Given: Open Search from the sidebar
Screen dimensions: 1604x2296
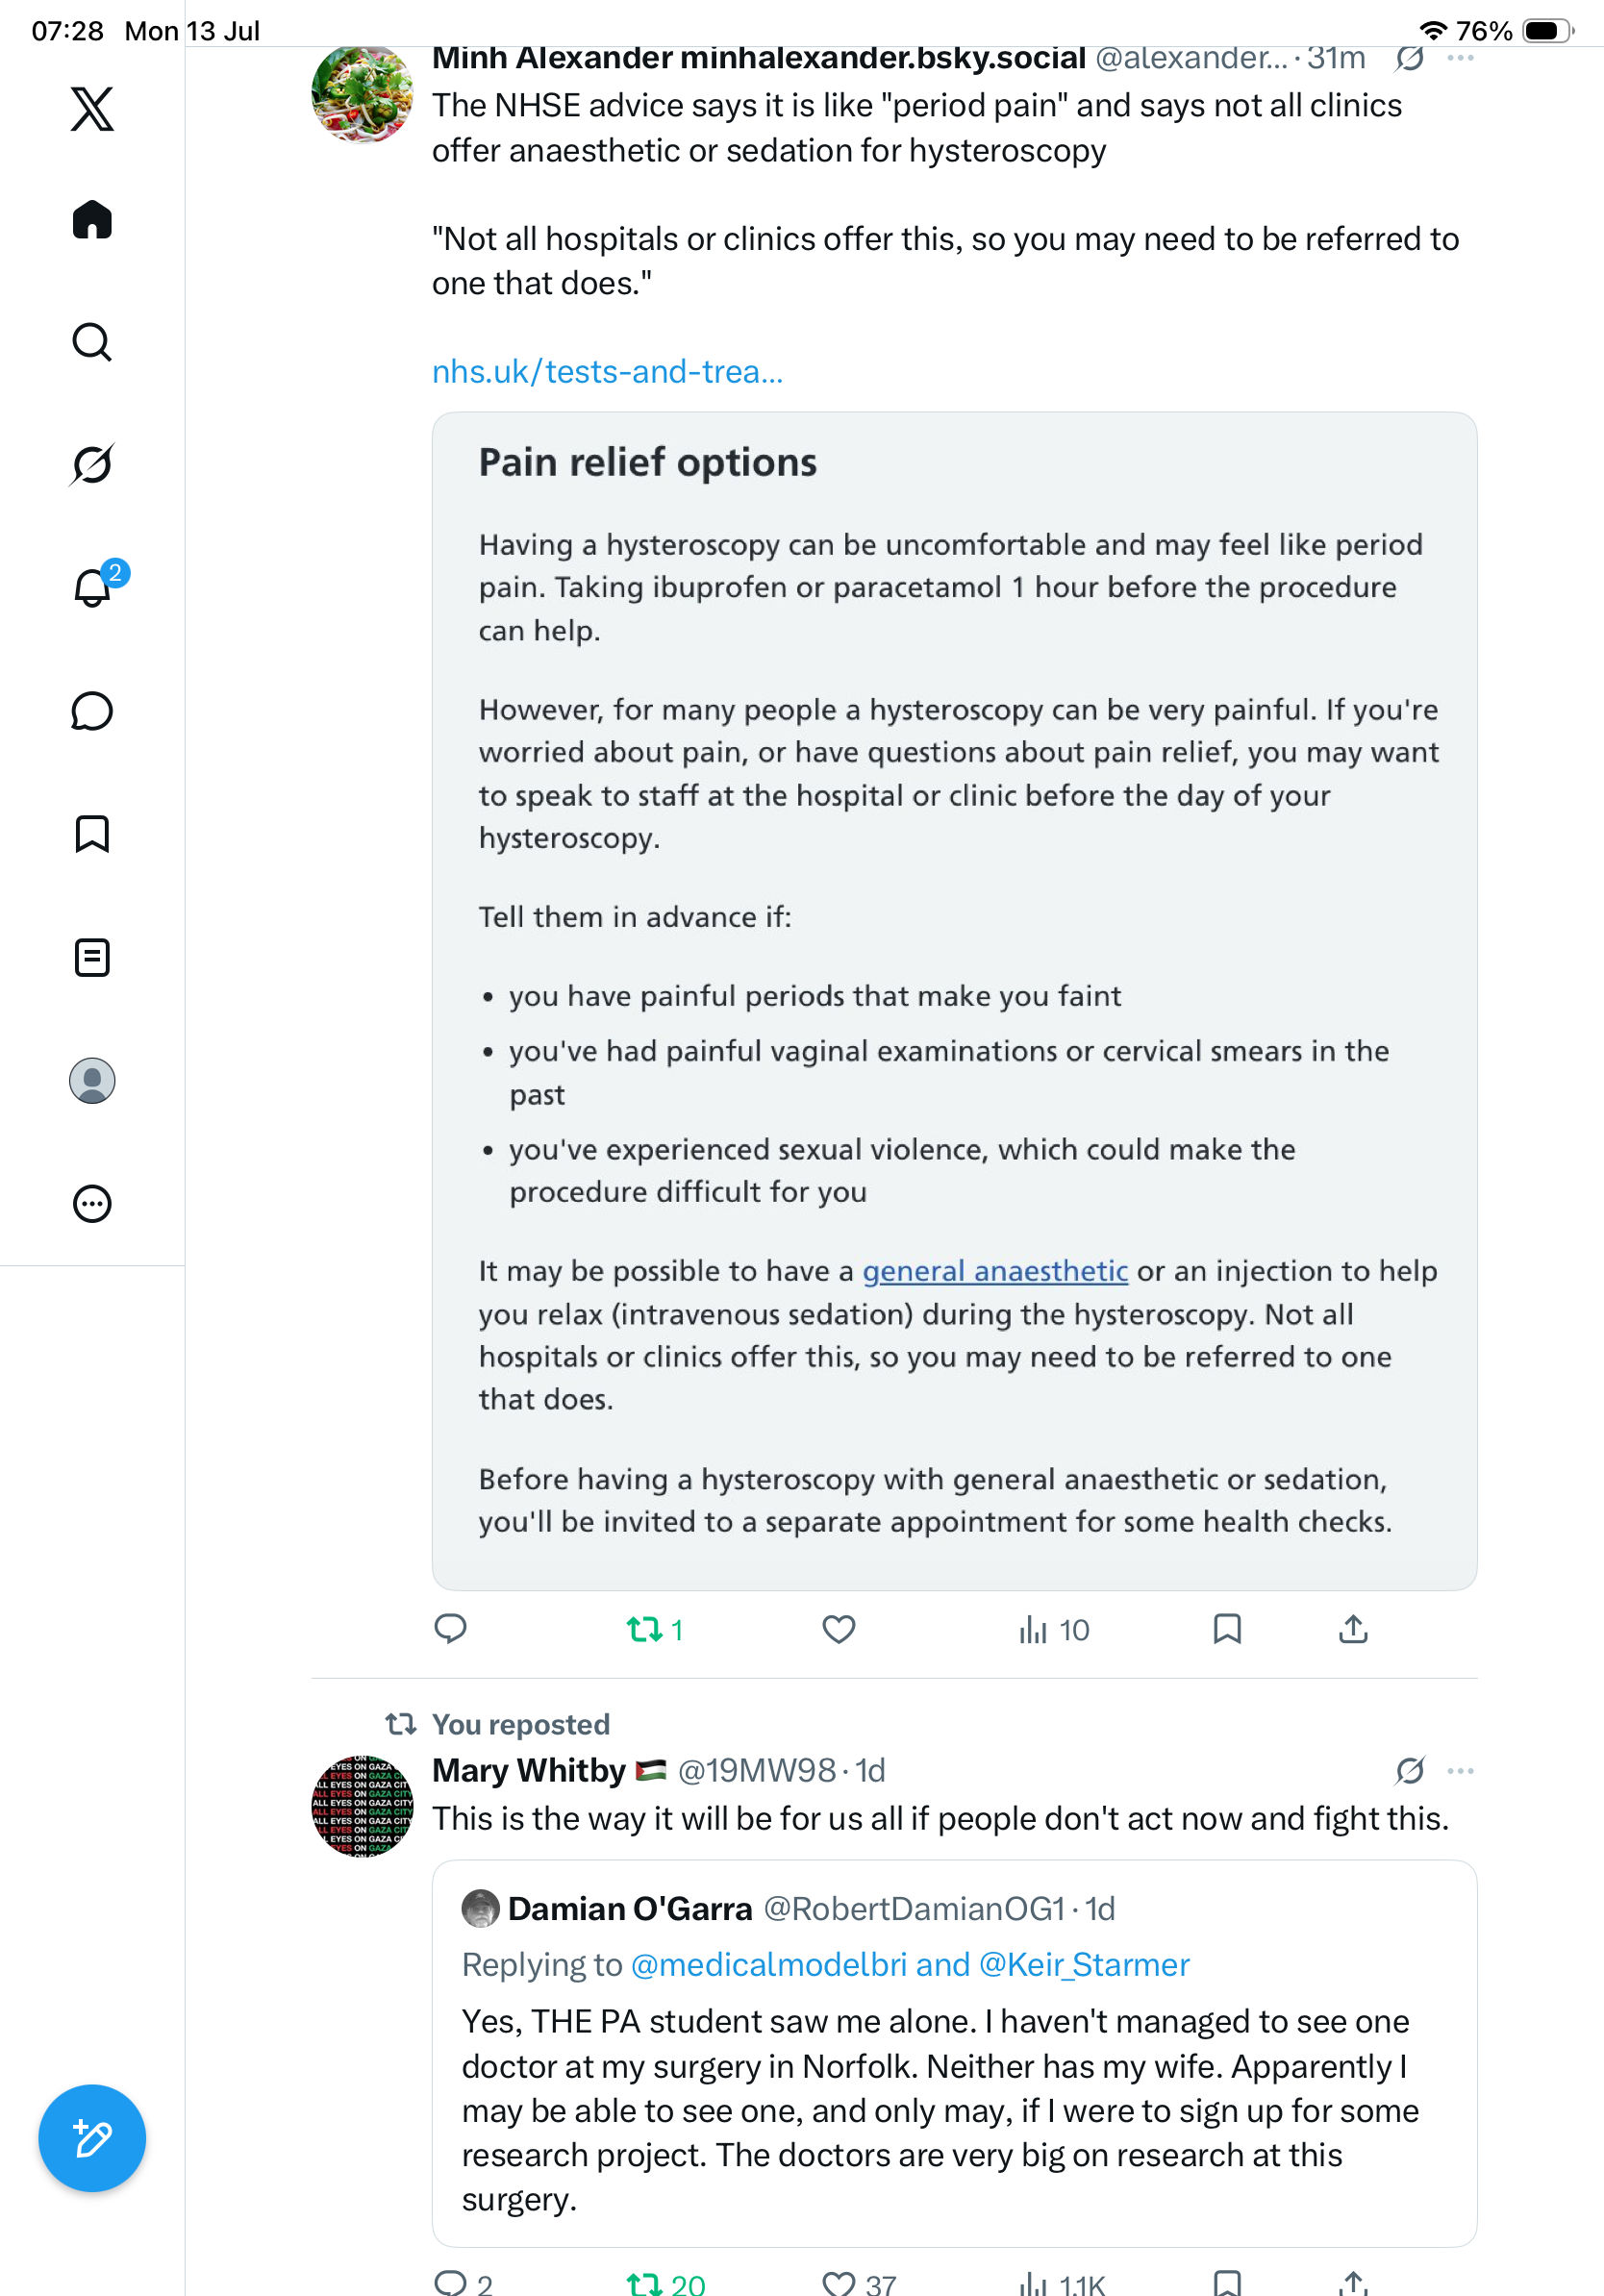Looking at the screenshot, I should coord(92,342).
